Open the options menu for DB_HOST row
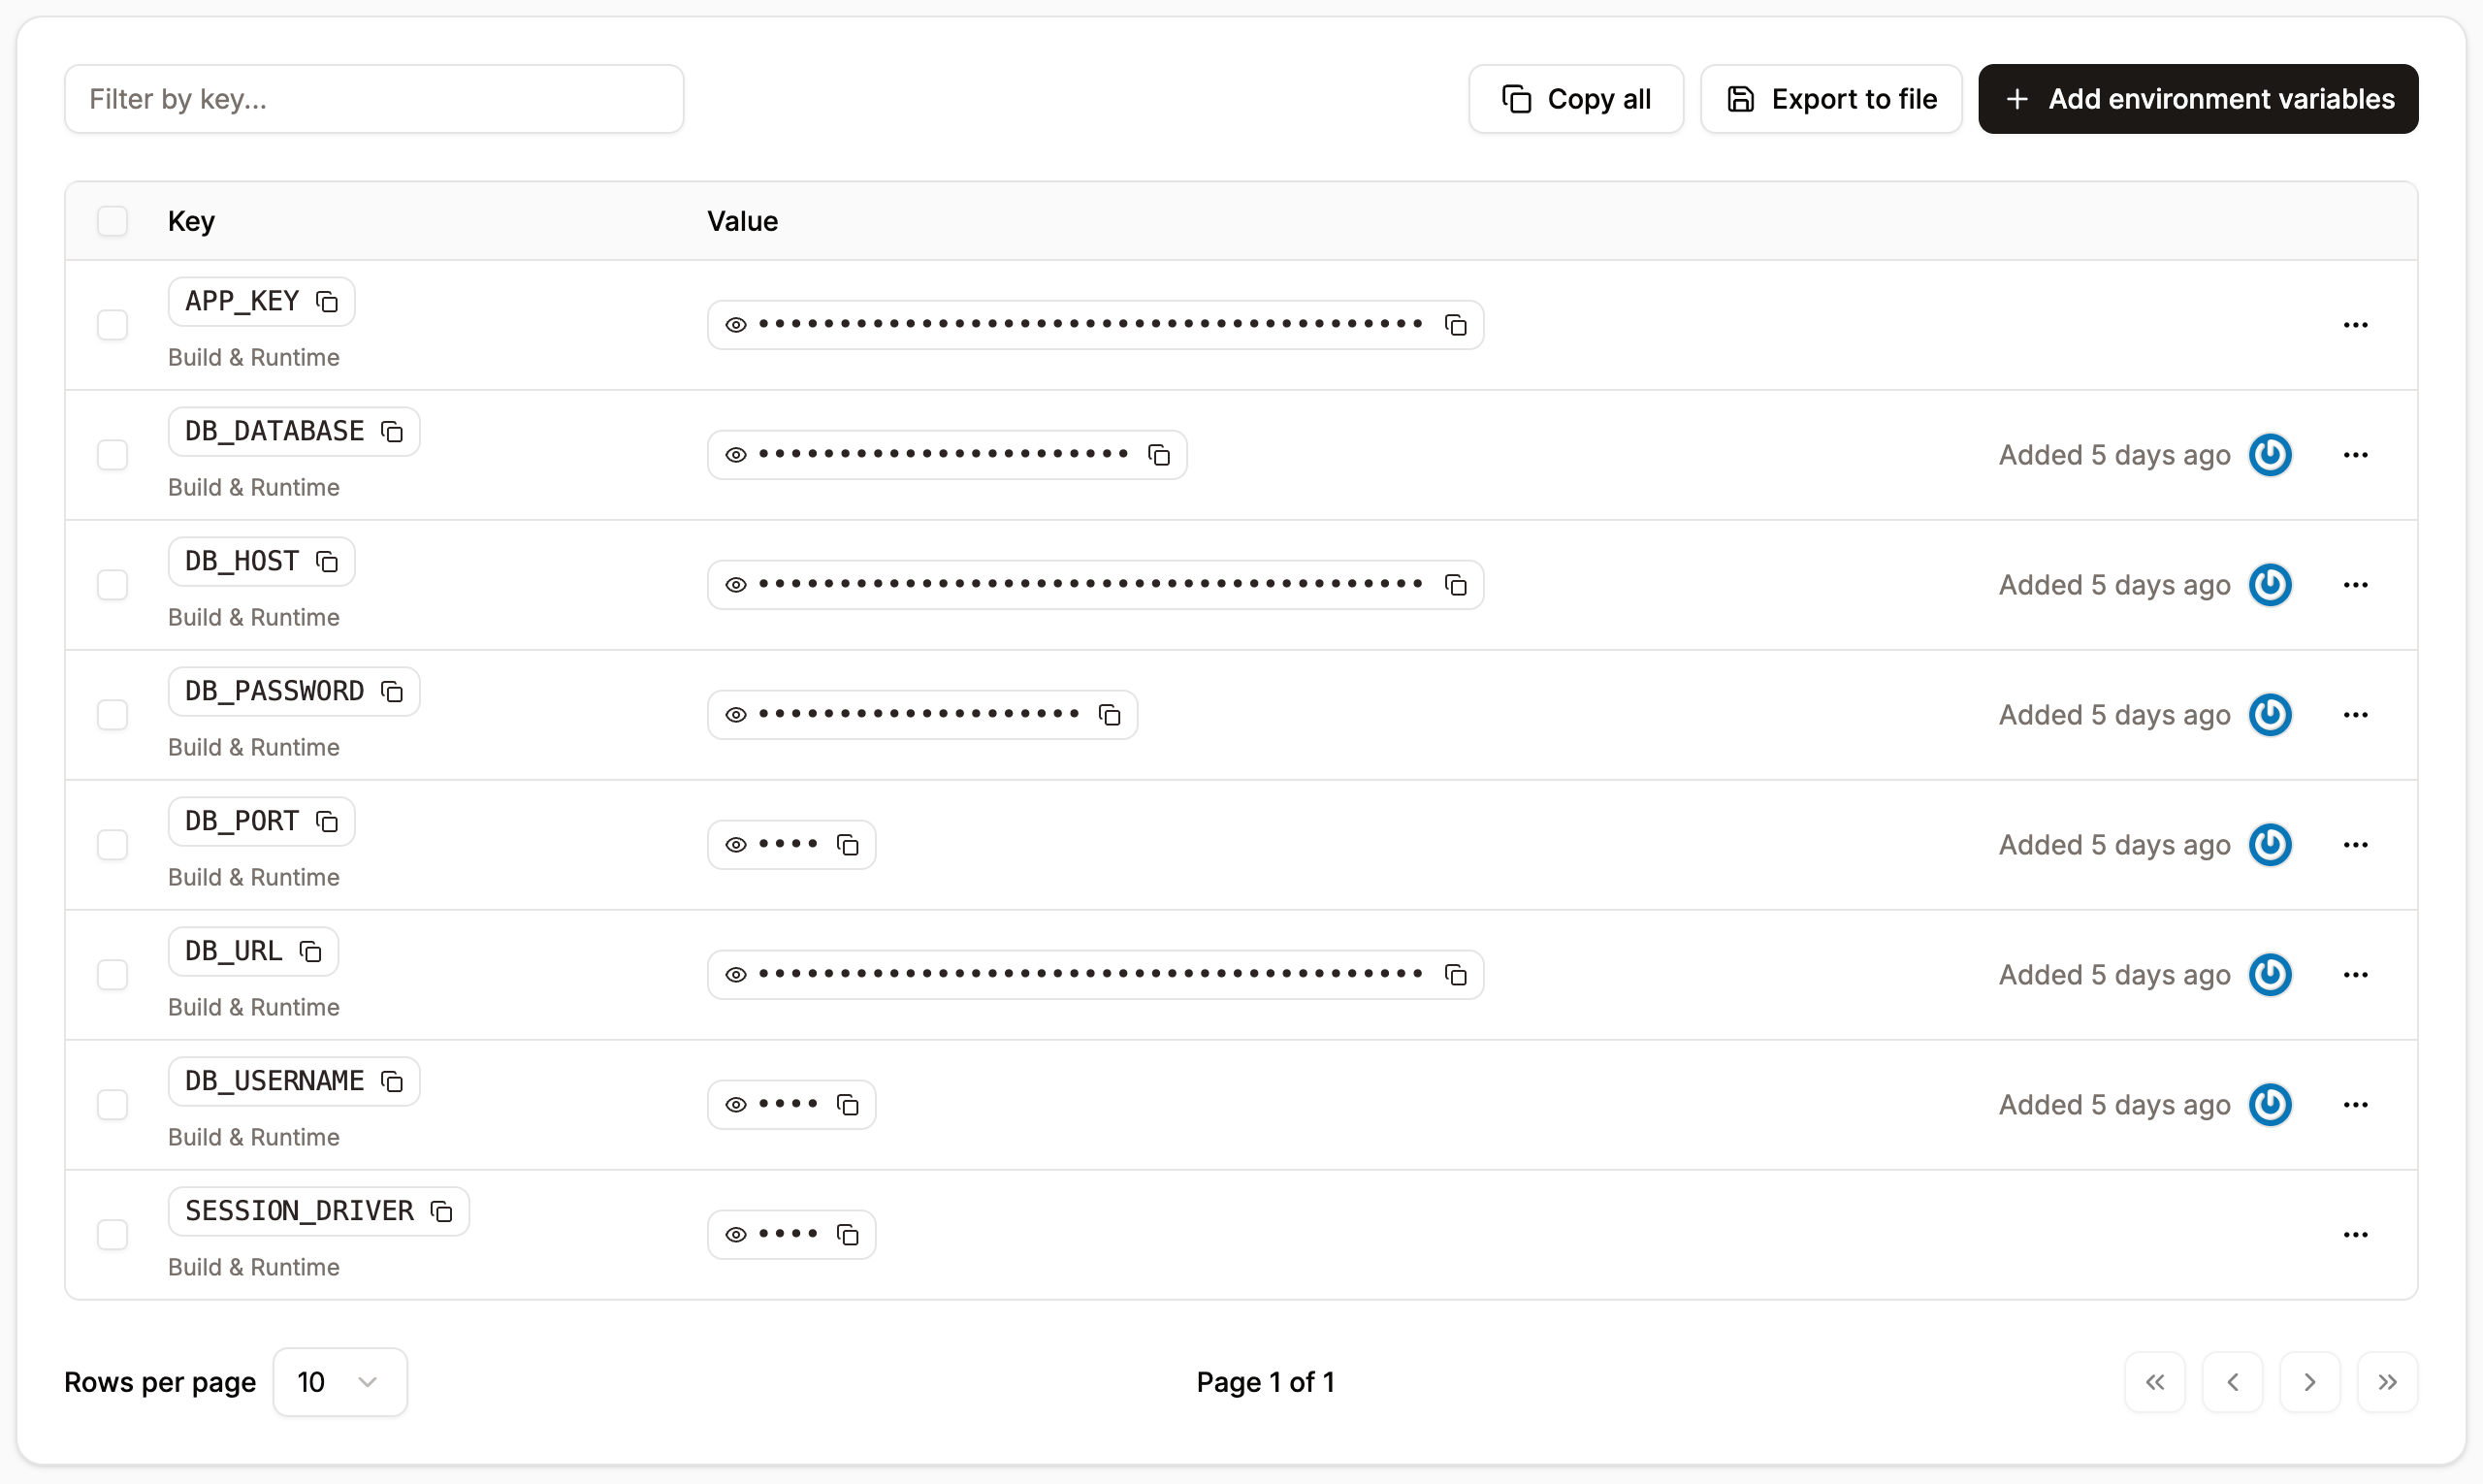The image size is (2483, 1484). pyautogui.click(x=2356, y=584)
